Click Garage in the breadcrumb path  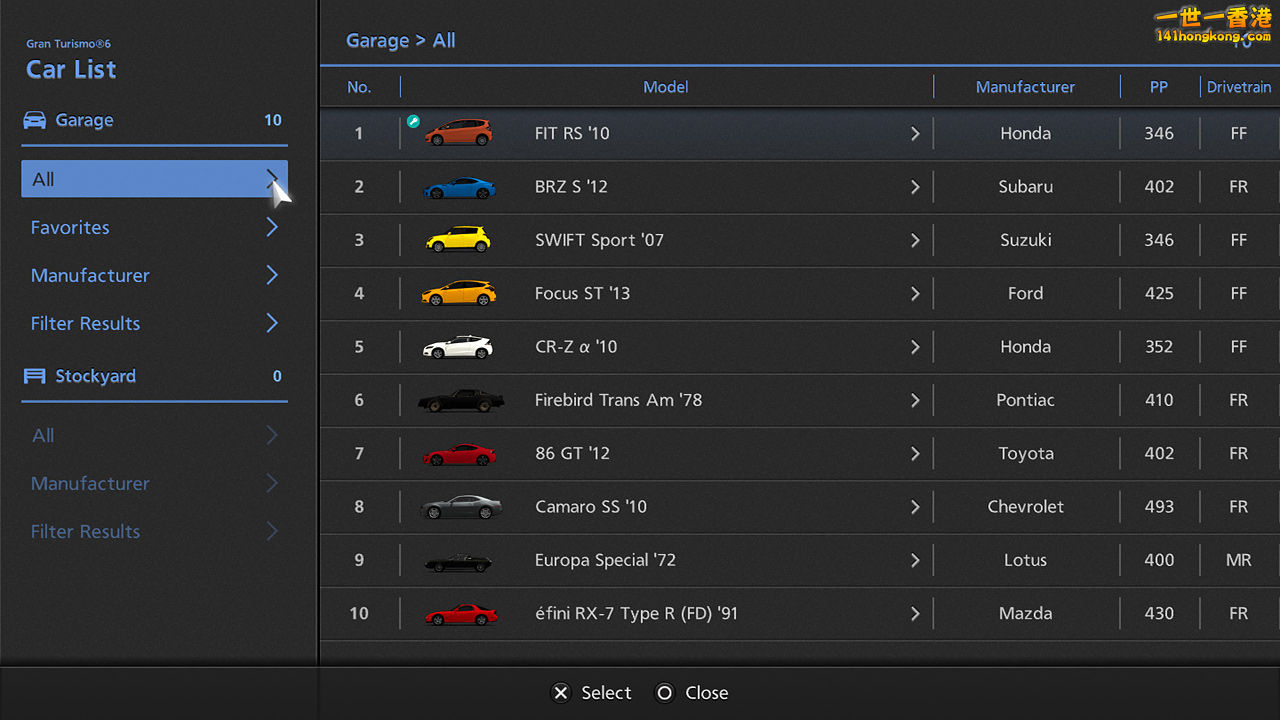[x=377, y=40]
